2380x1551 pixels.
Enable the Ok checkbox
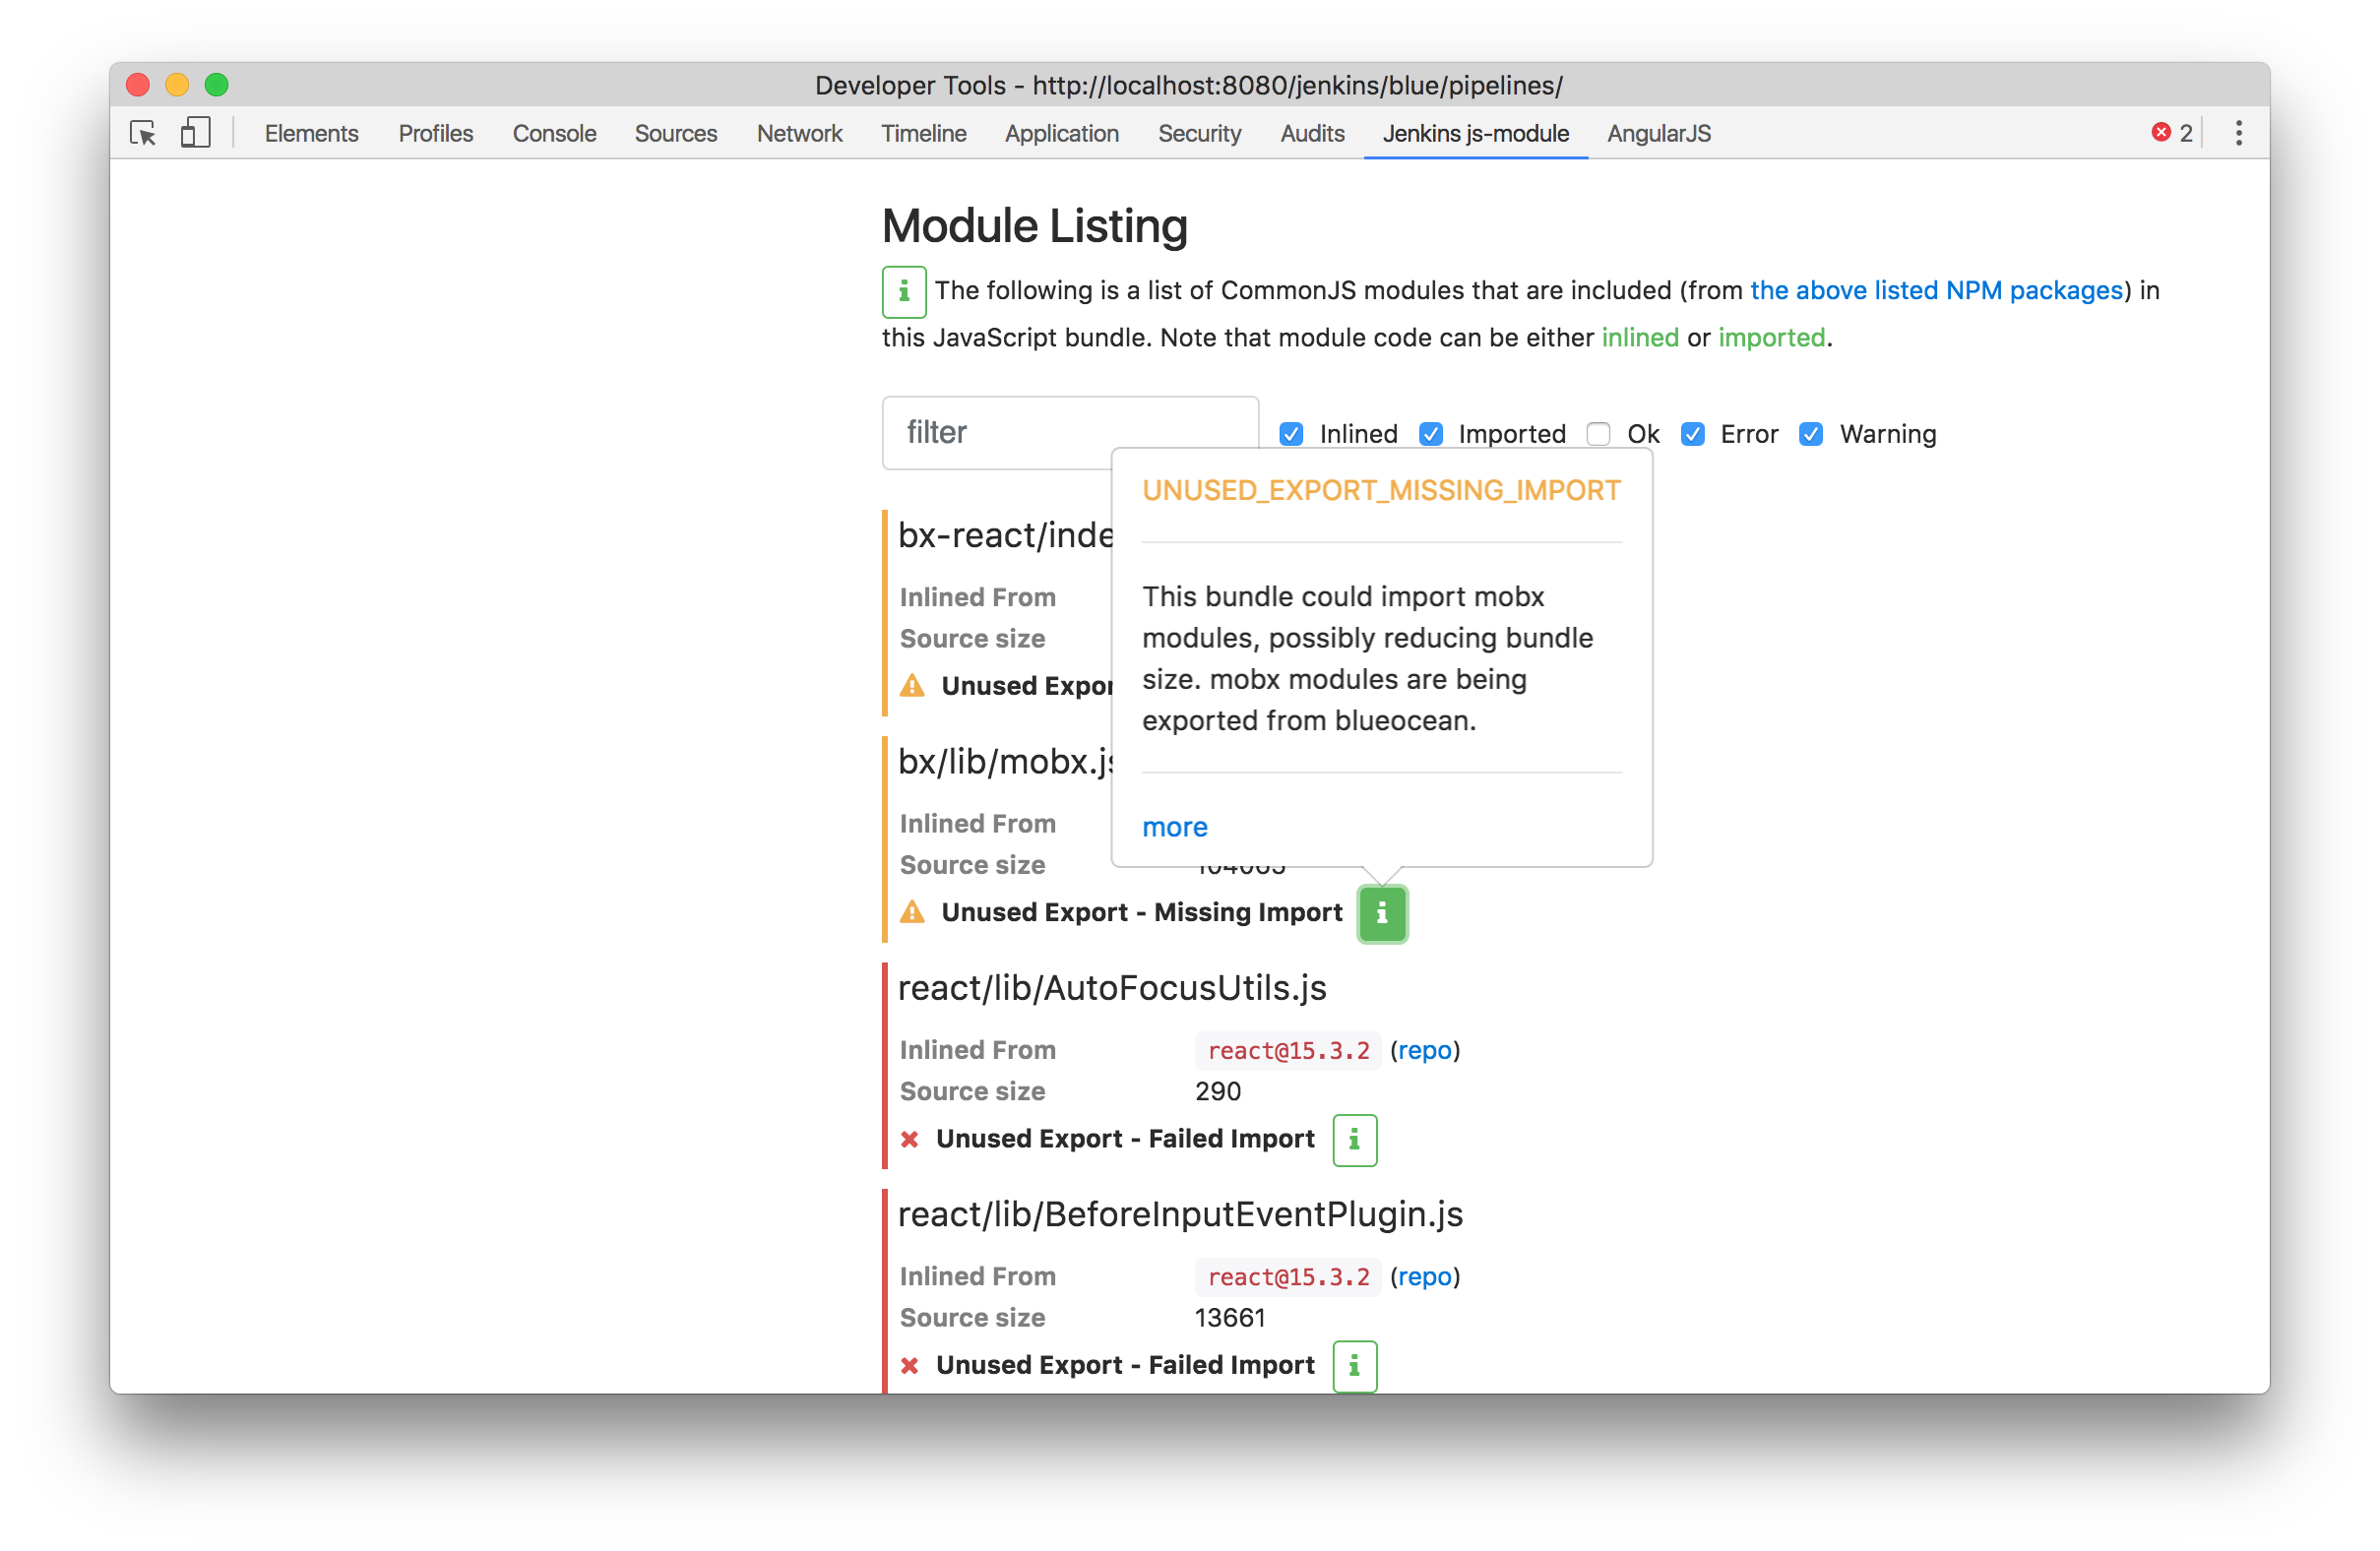(1598, 434)
